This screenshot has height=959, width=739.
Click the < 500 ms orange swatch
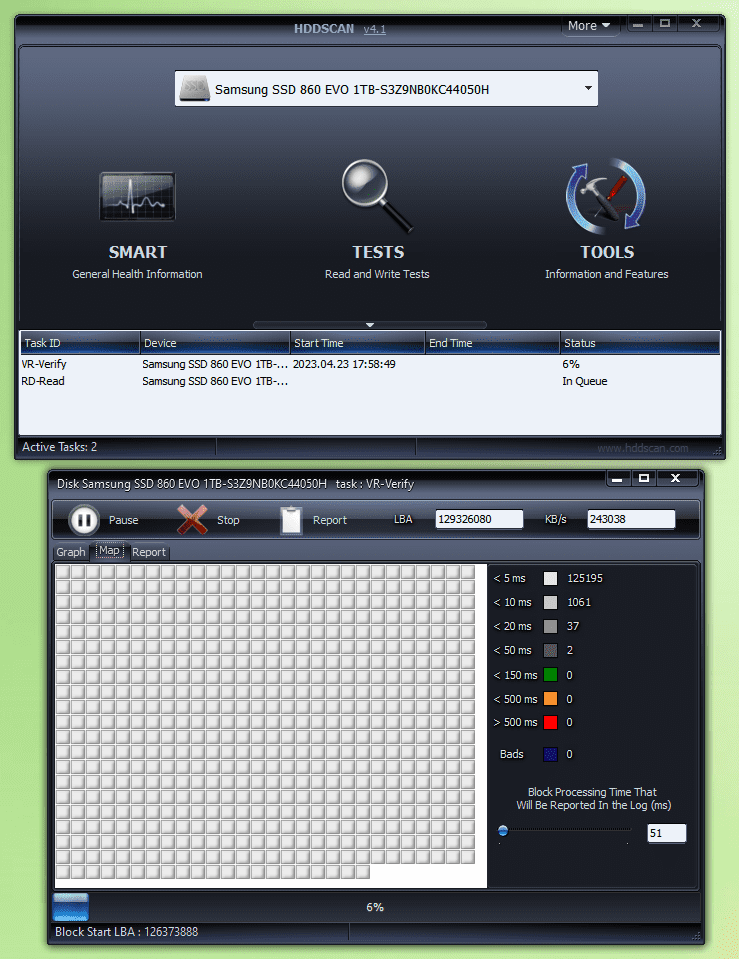pos(551,699)
